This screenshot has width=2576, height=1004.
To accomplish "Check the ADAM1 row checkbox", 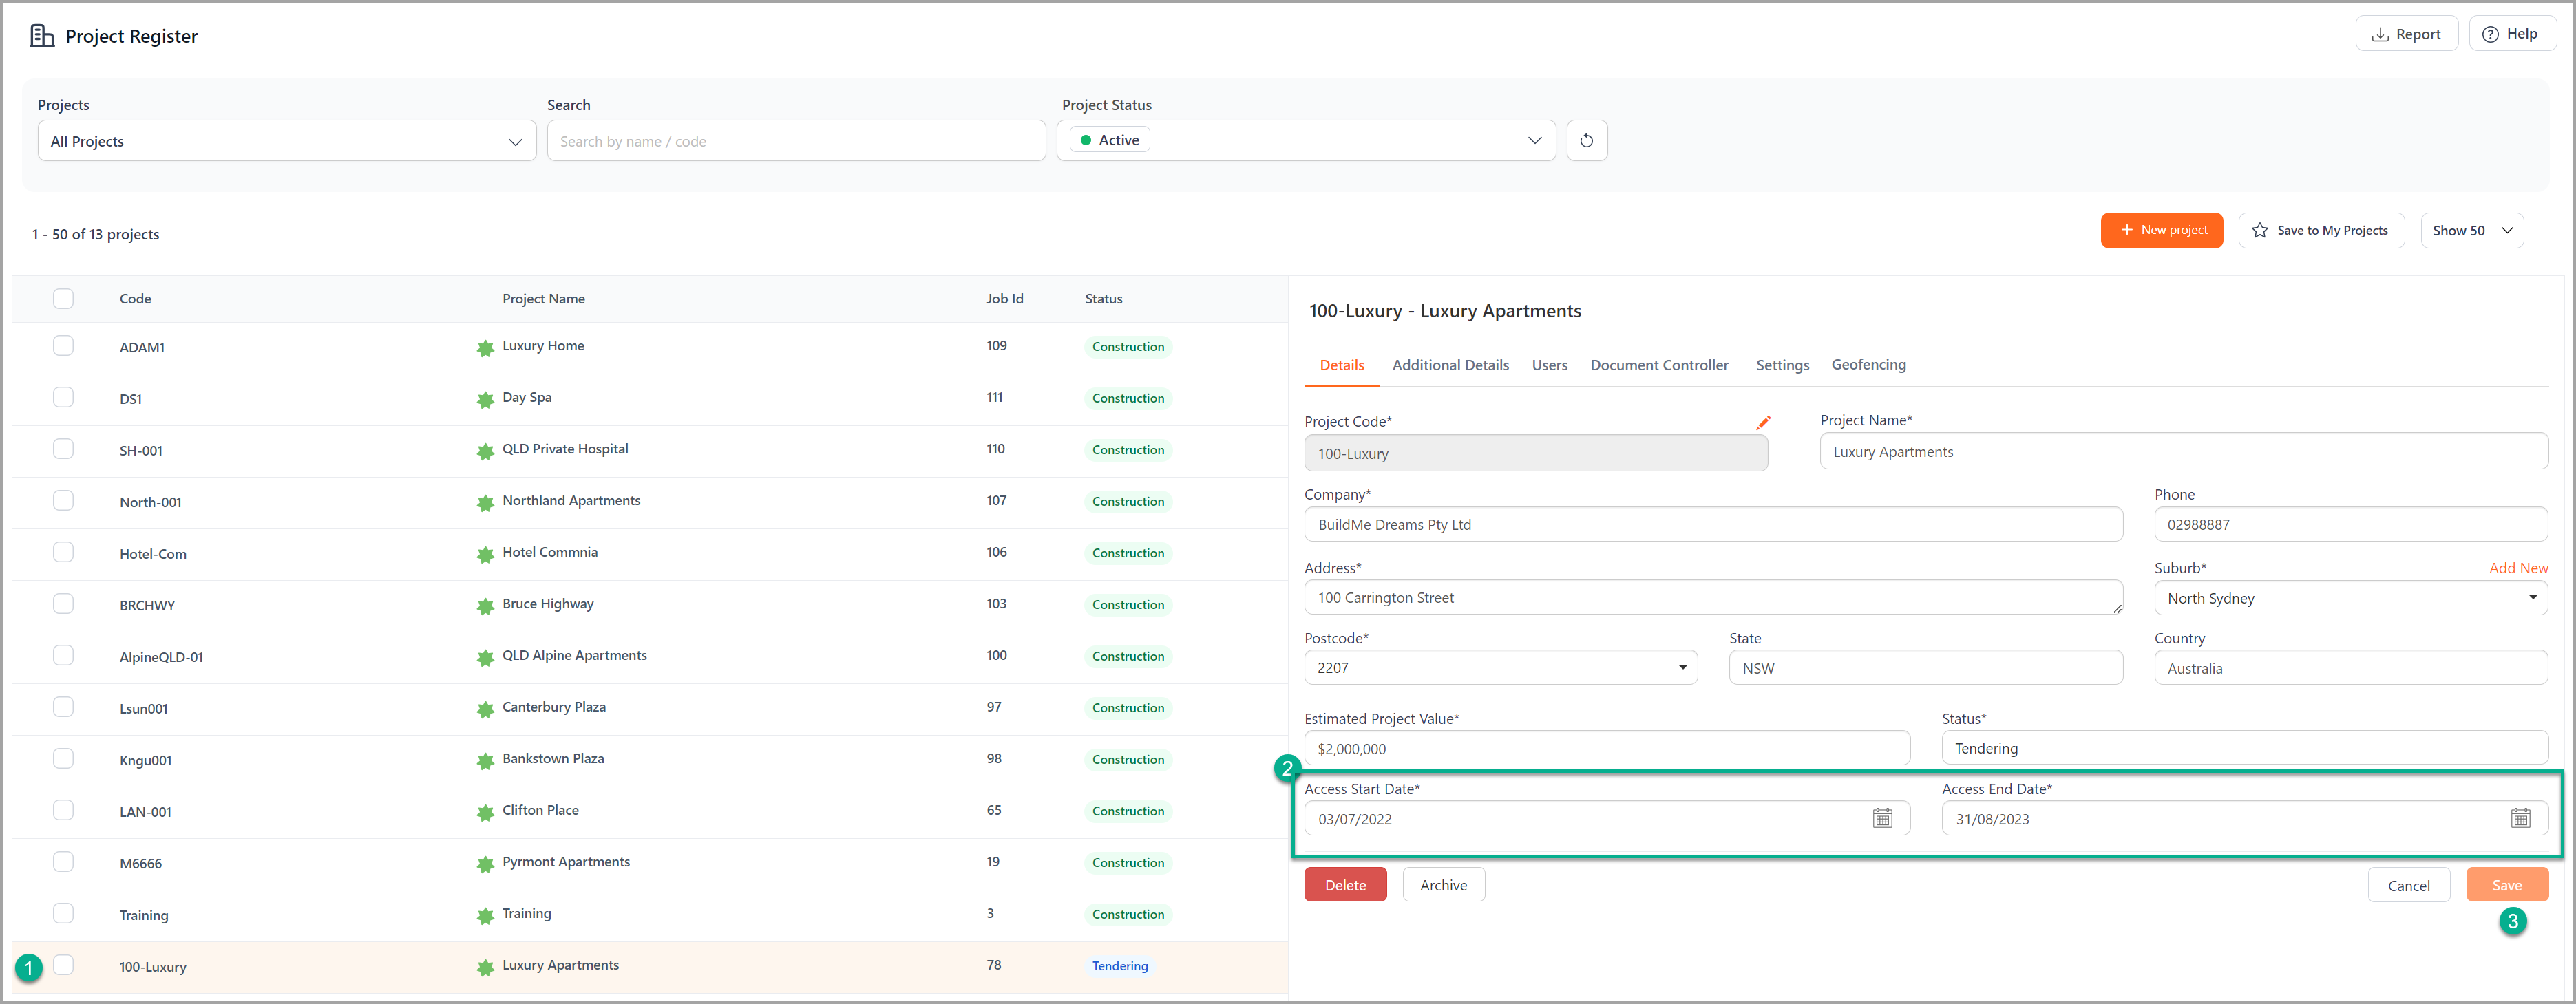I will pyautogui.click(x=63, y=345).
